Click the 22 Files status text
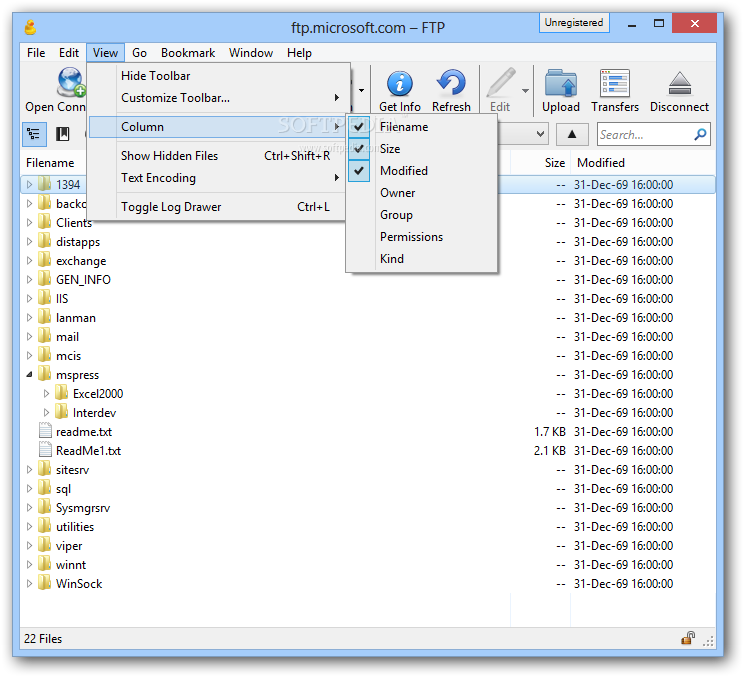Viewport: 744px width, 677px height. (43, 639)
